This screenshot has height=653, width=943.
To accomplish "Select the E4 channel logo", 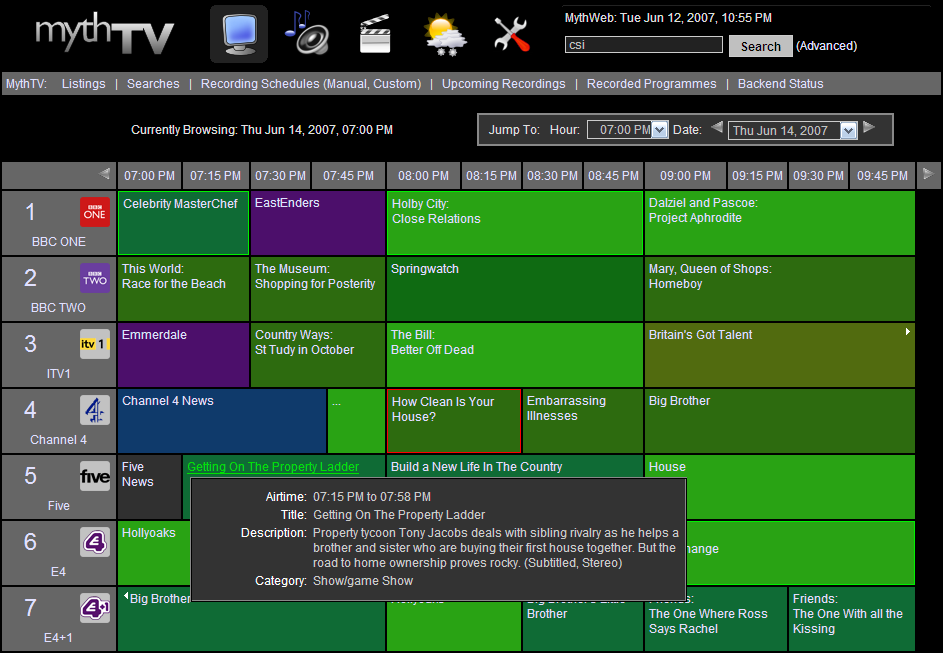I will point(95,542).
